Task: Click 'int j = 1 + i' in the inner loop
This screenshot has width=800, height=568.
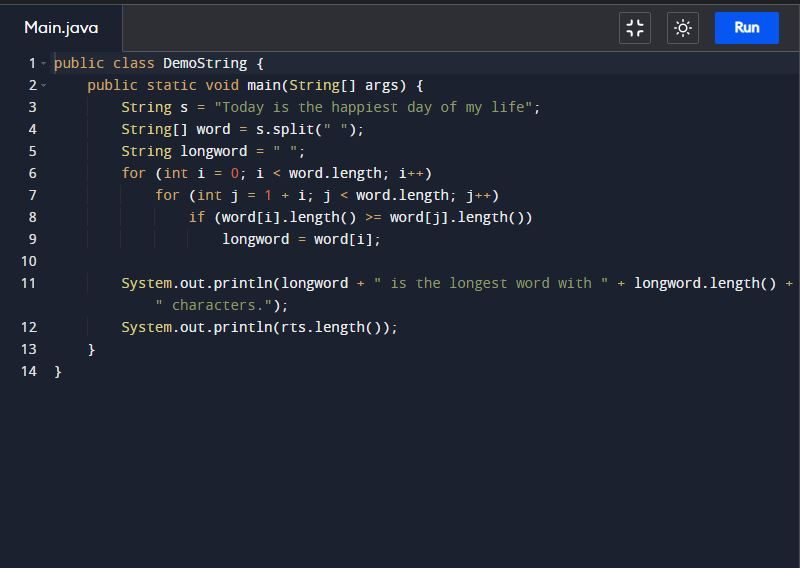Action: 252,195
